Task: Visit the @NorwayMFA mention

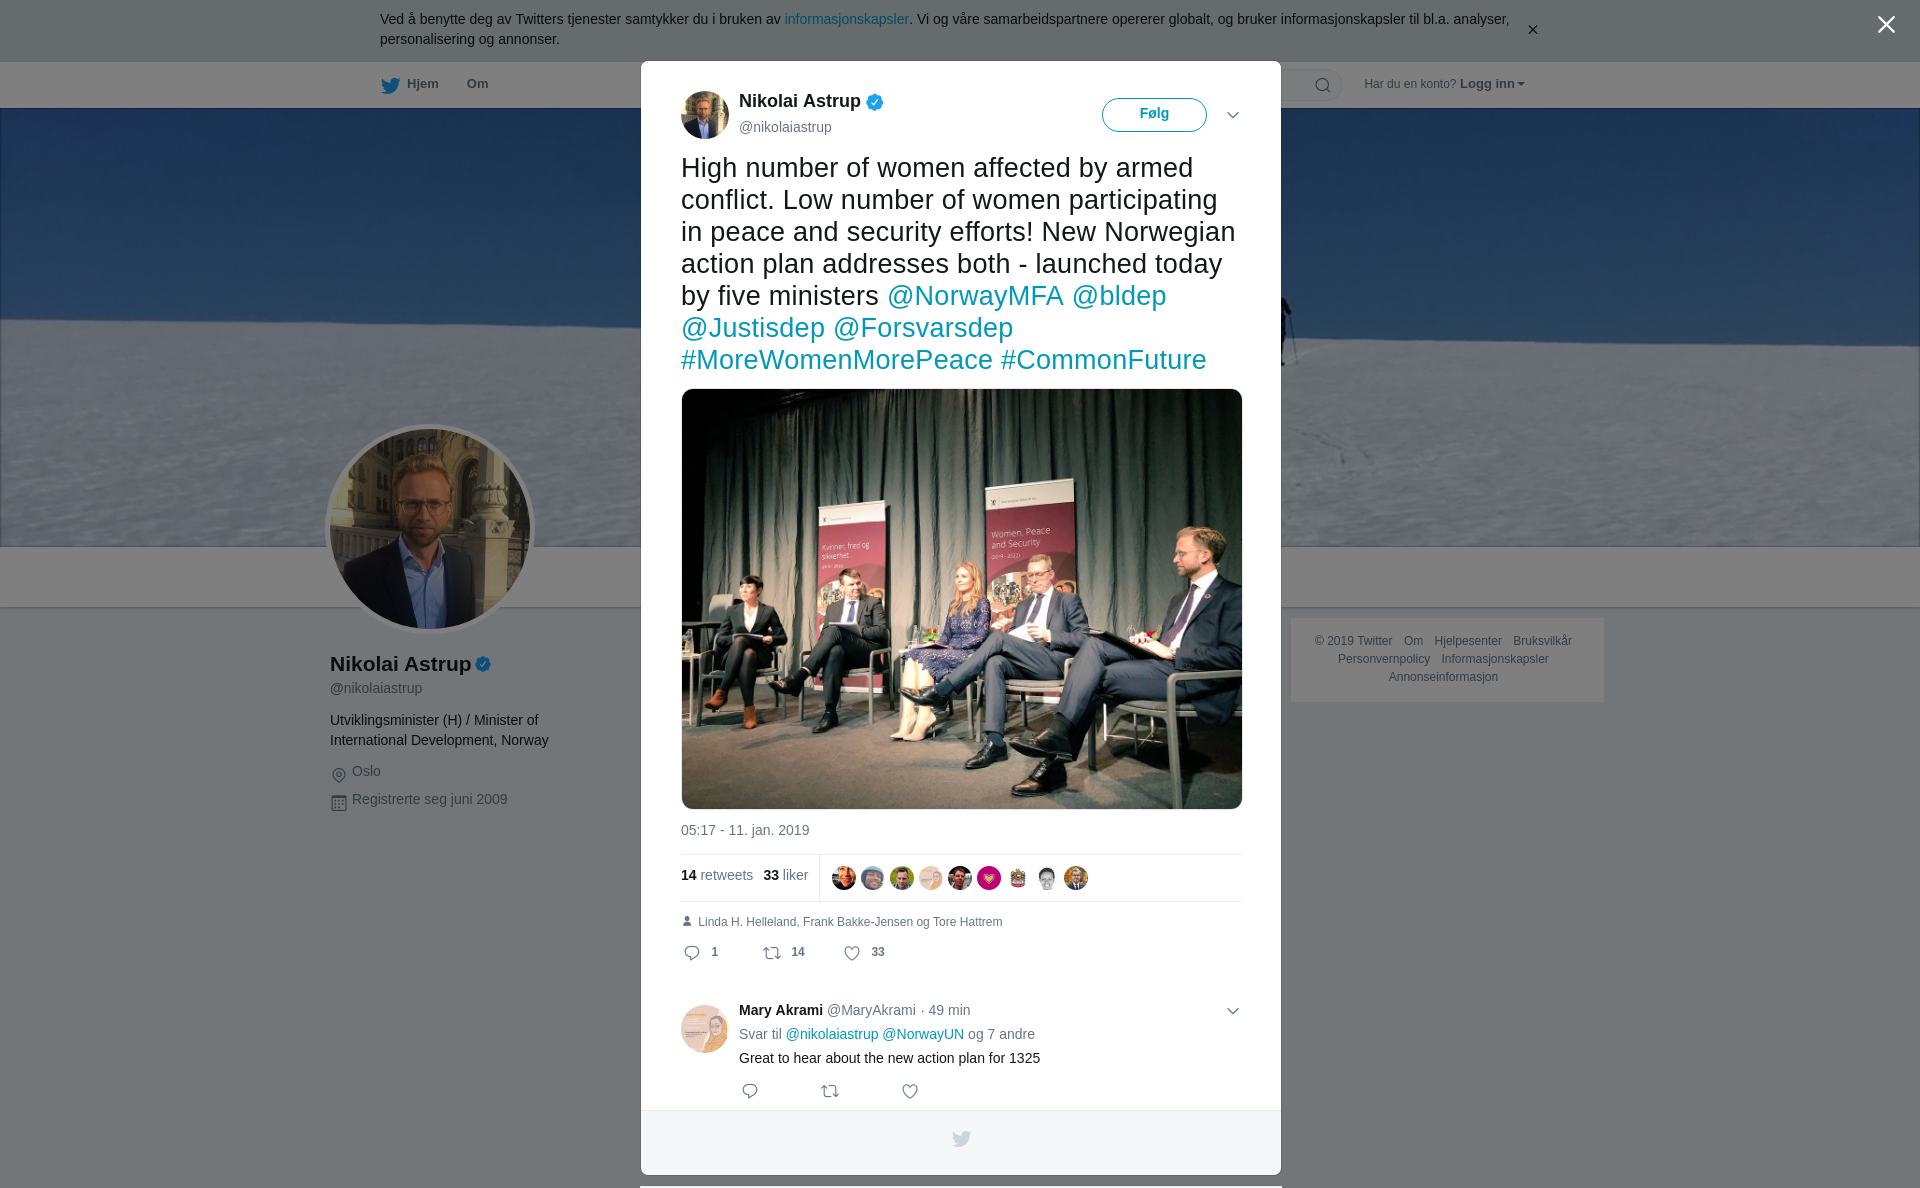Action: [x=975, y=296]
